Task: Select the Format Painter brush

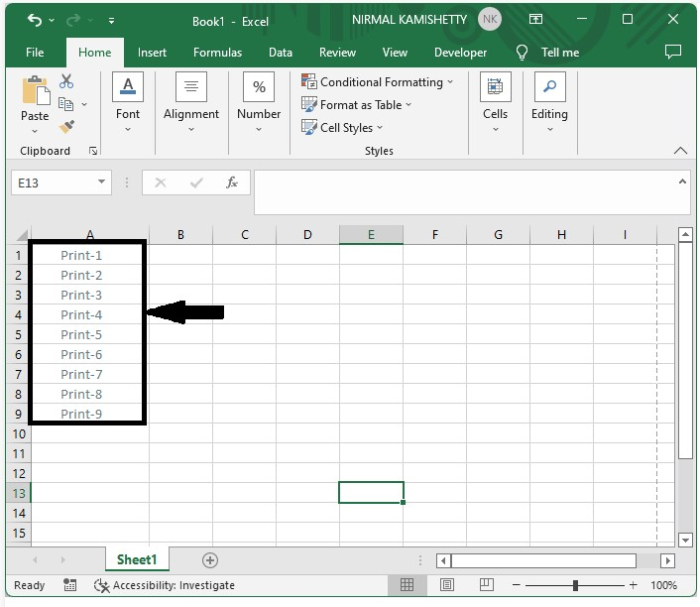Action: pos(67,127)
